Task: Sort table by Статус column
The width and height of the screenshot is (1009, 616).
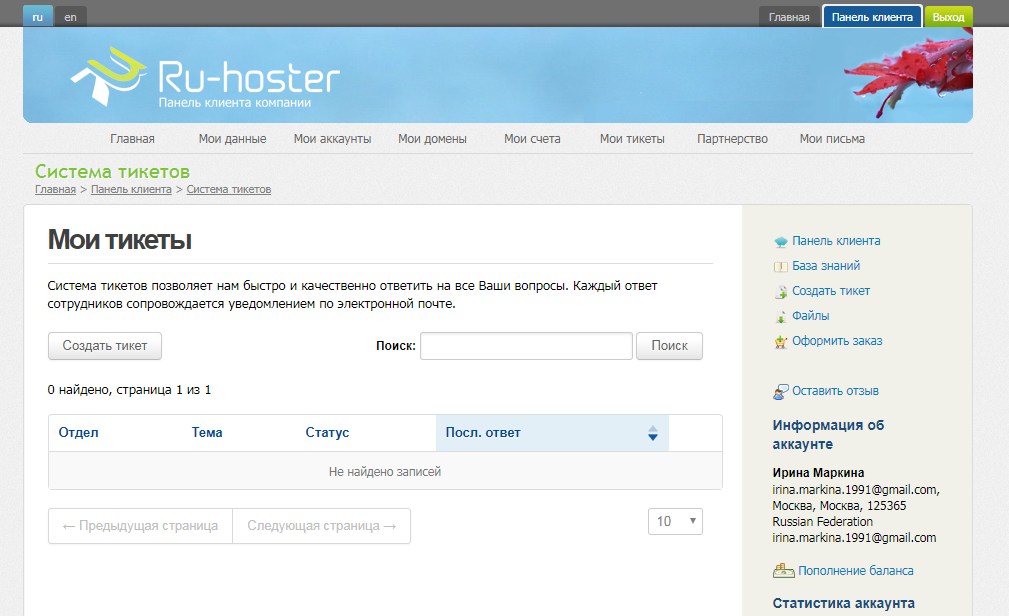Action: 327,433
